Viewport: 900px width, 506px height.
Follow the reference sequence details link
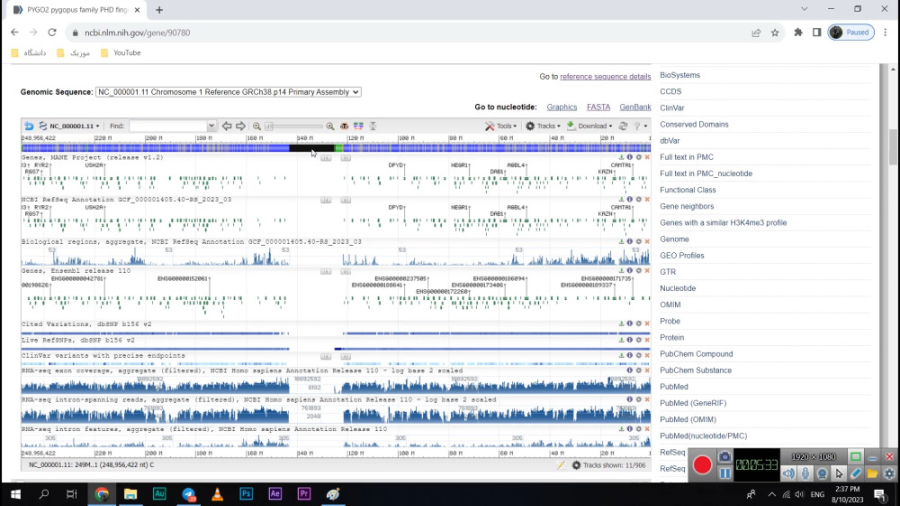(605, 76)
